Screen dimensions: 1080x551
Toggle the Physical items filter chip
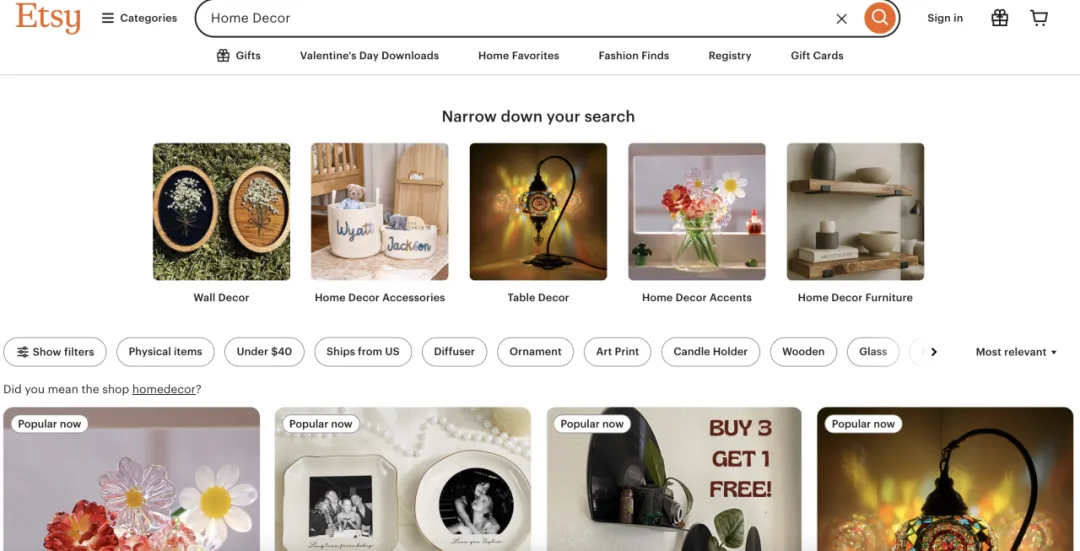(x=165, y=352)
